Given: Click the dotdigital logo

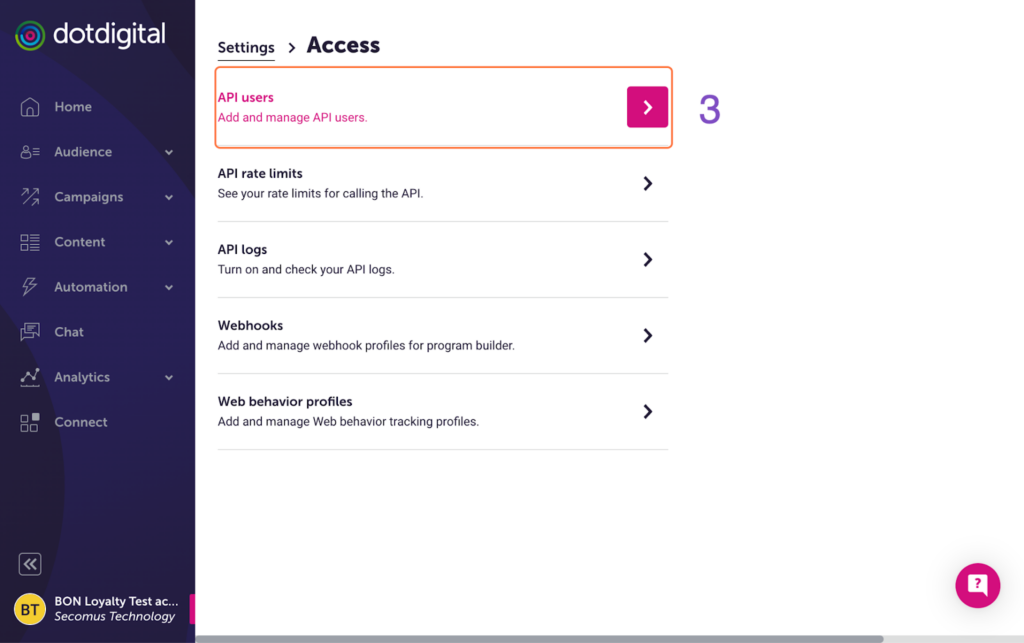Looking at the screenshot, I should 90,36.
